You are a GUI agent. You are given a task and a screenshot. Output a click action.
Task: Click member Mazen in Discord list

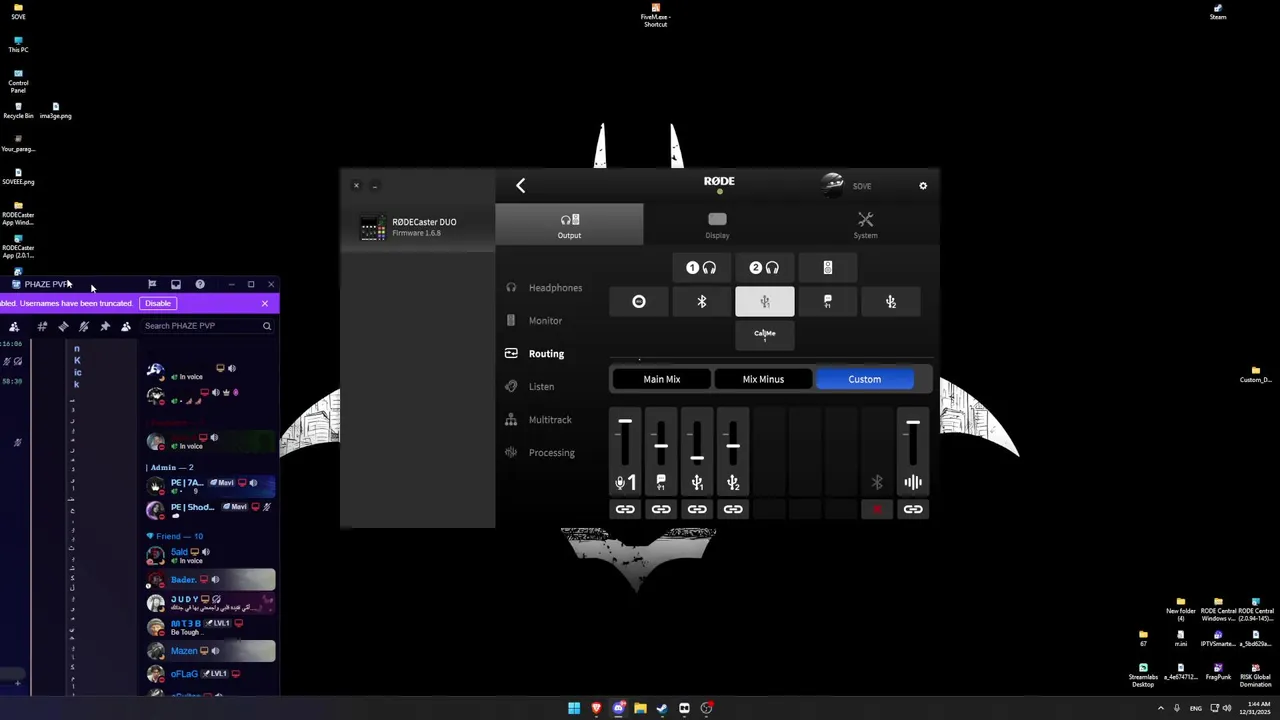pyautogui.click(x=210, y=651)
